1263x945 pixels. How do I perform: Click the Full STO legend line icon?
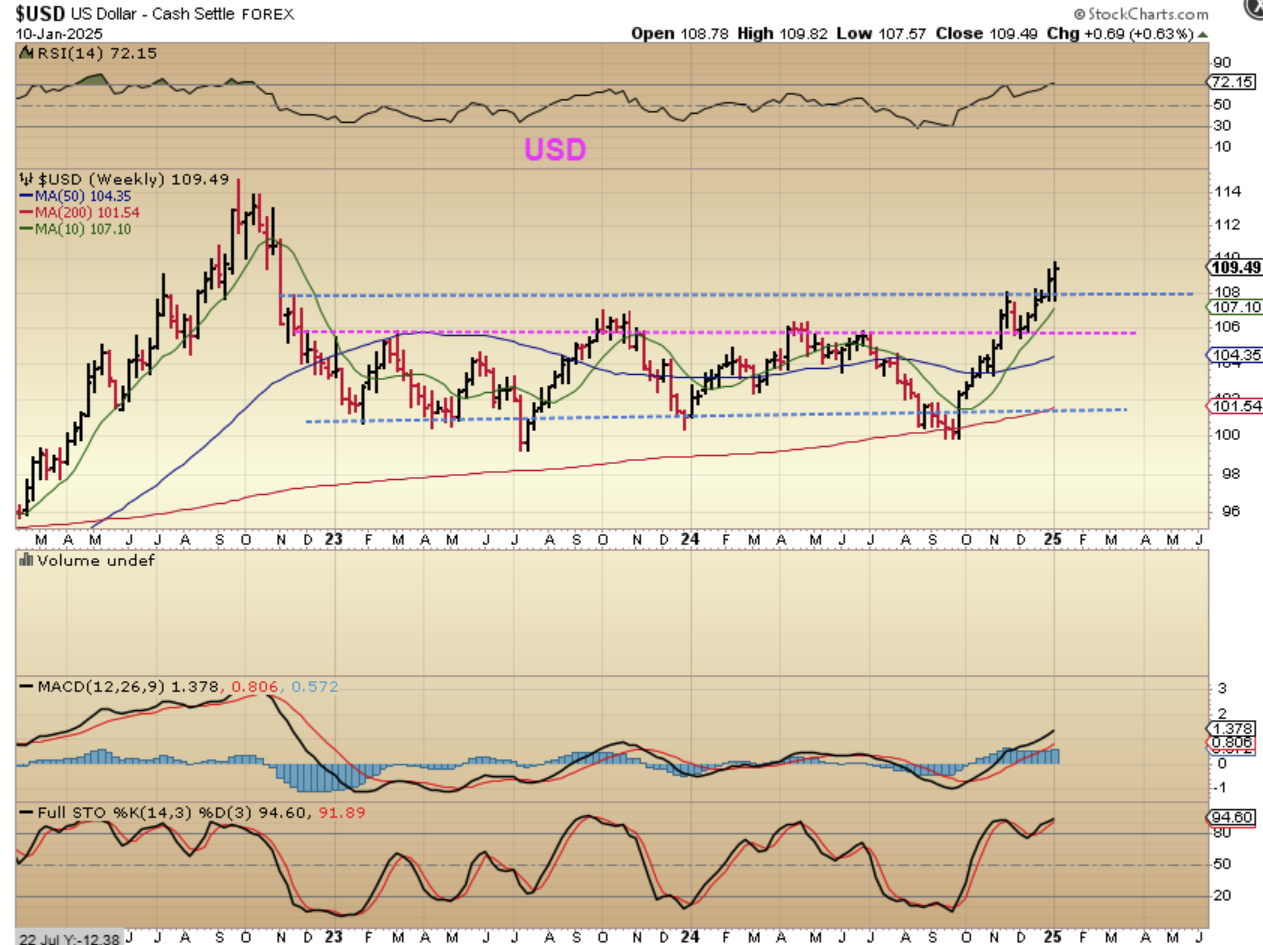(25, 813)
